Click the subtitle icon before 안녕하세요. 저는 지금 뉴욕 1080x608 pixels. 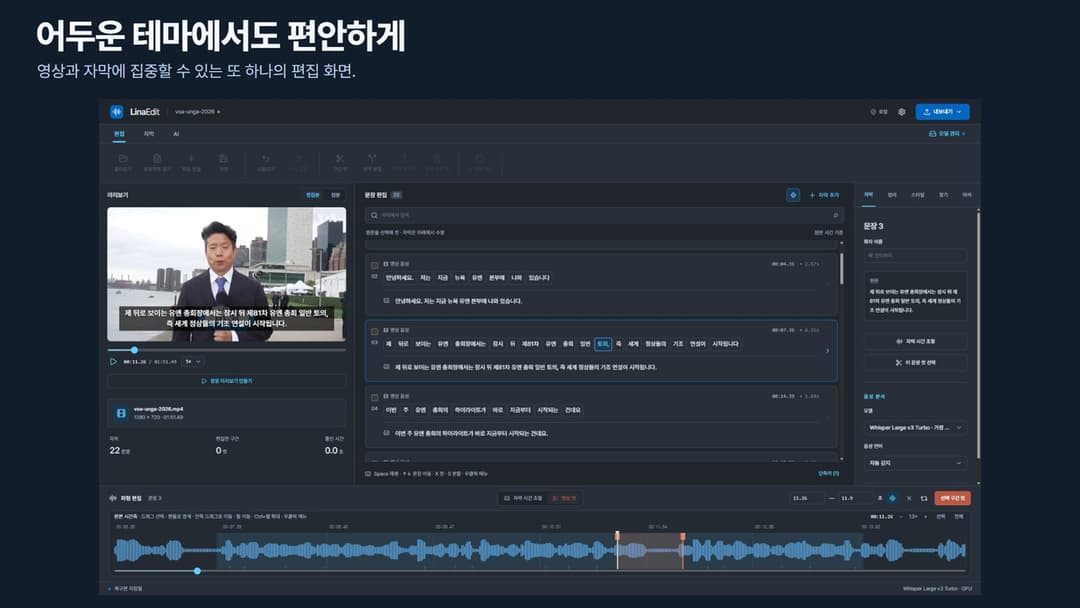[386, 301]
